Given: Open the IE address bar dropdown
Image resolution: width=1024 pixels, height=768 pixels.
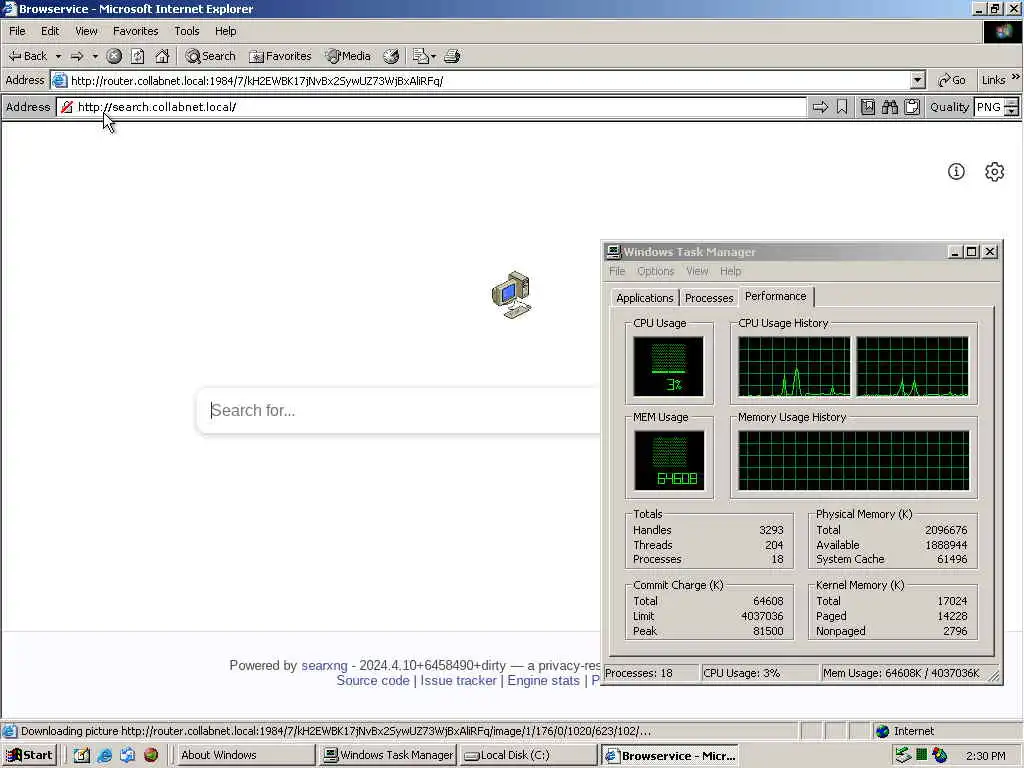Looking at the screenshot, I should 918,80.
